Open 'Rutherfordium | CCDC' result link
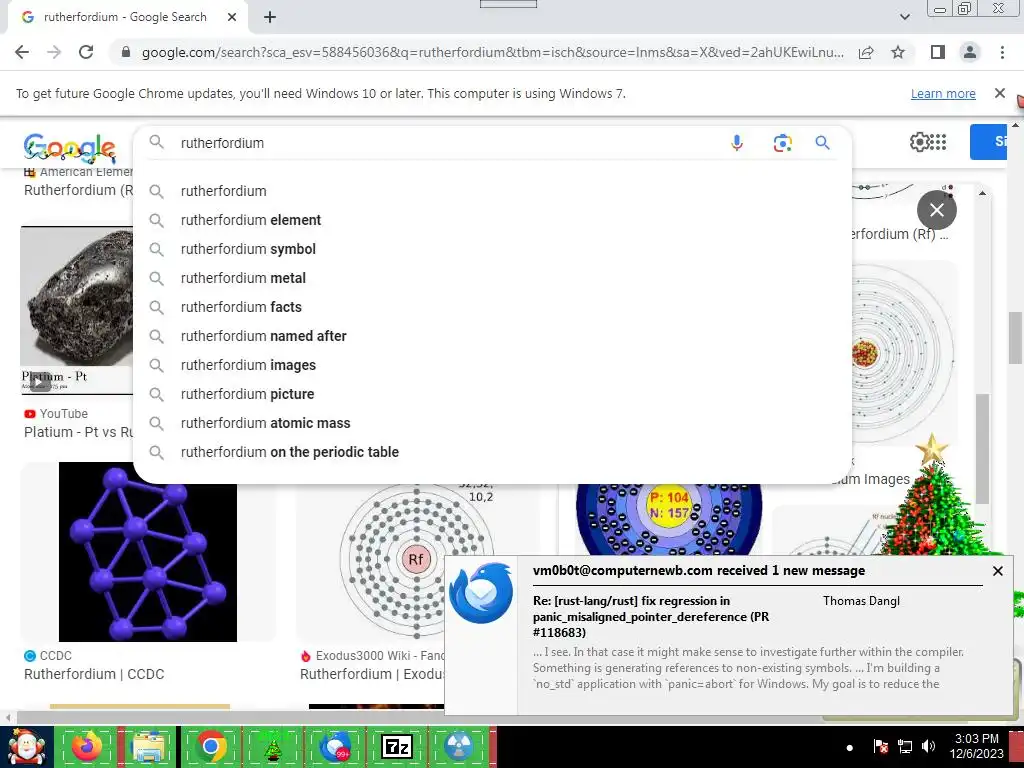 point(94,674)
